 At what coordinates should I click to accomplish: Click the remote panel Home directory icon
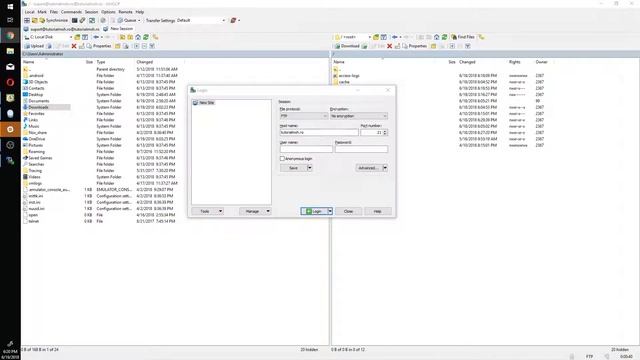436,37
